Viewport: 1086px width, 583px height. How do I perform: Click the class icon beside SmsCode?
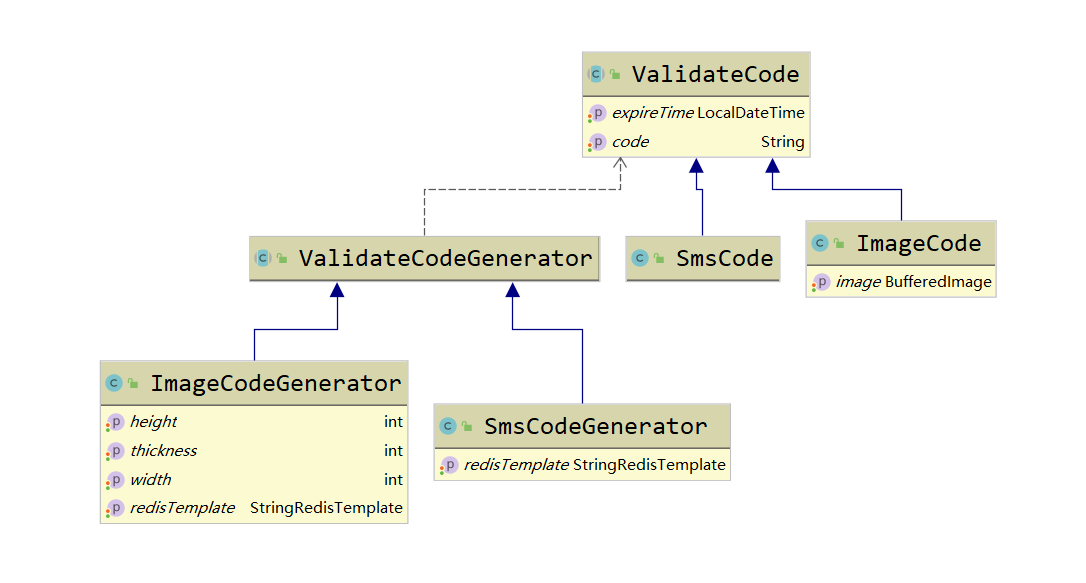pyautogui.click(x=640, y=258)
